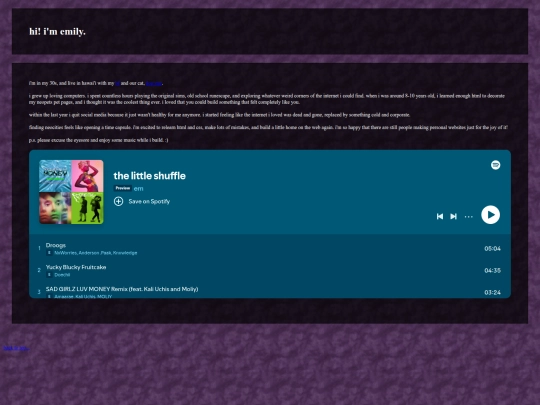Image resolution: width=540 pixels, height=405 pixels.
Task: Play the little shuffle playlist
Action: (x=490, y=215)
